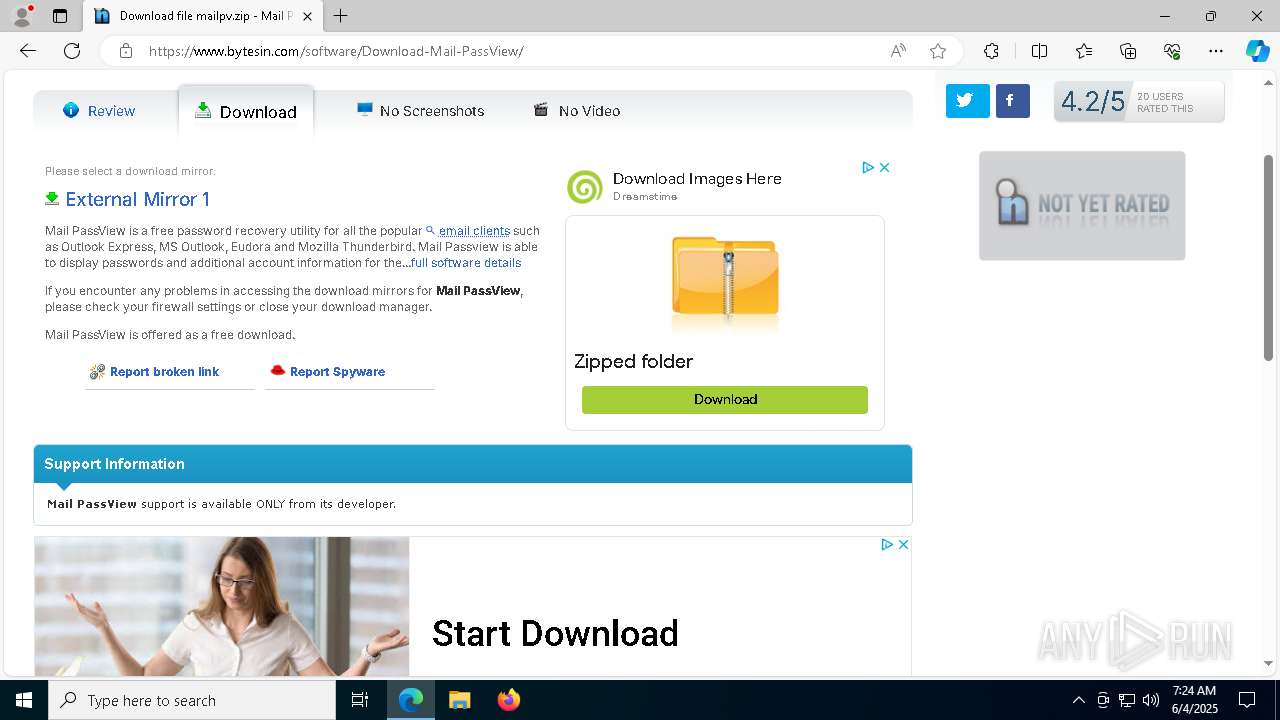Click the Start Download banner text
This screenshot has height=720, width=1280.
[555, 633]
